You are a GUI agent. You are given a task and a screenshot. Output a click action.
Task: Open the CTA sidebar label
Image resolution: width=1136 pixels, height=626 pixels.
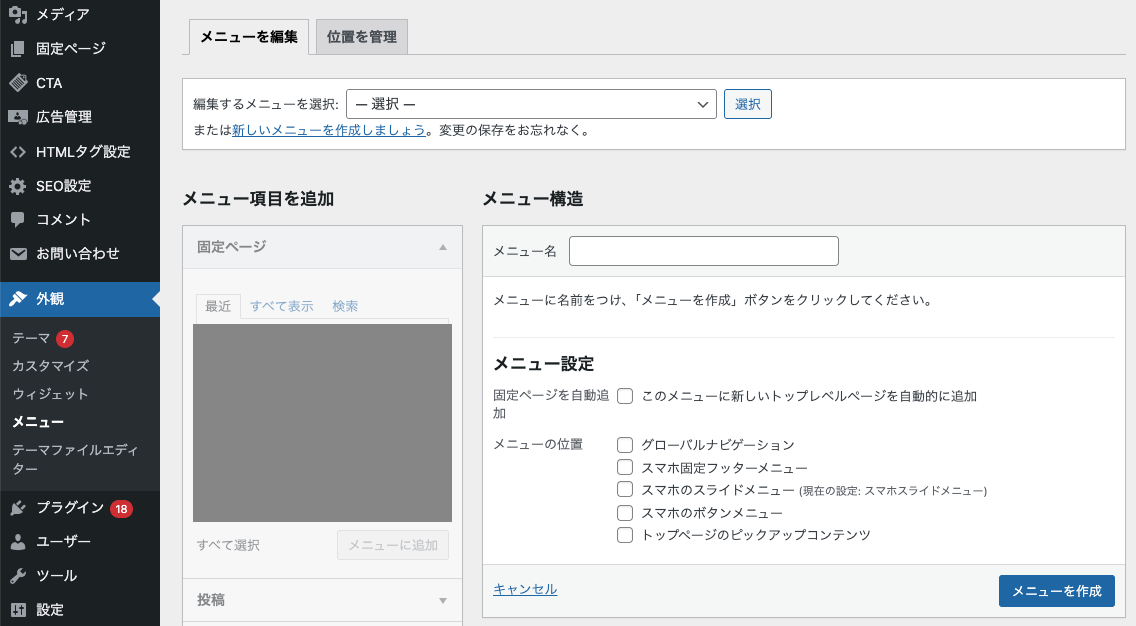(x=49, y=83)
